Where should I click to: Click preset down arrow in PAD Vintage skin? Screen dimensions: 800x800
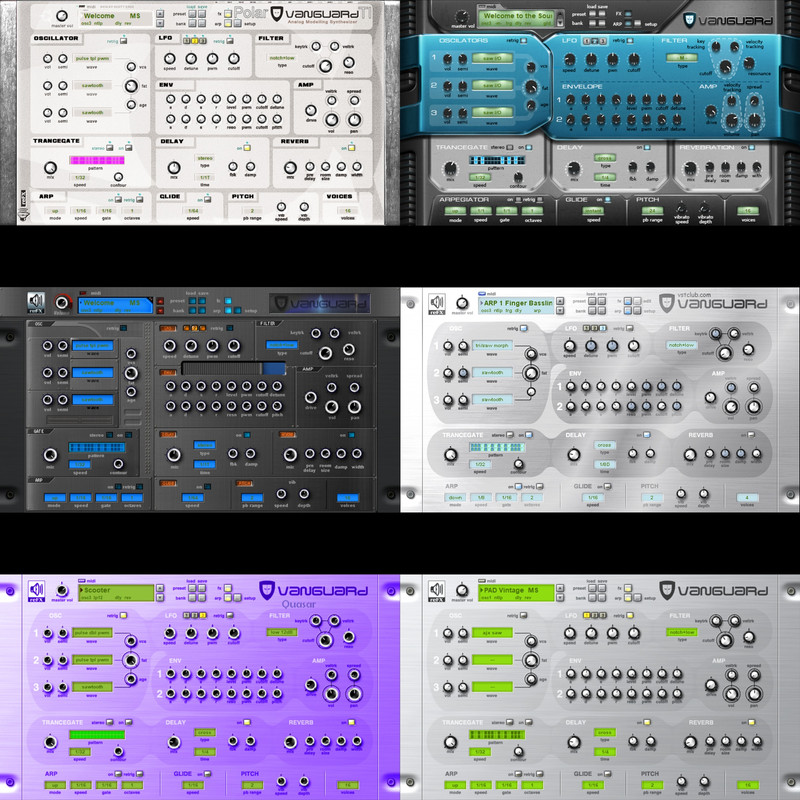coord(560,597)
